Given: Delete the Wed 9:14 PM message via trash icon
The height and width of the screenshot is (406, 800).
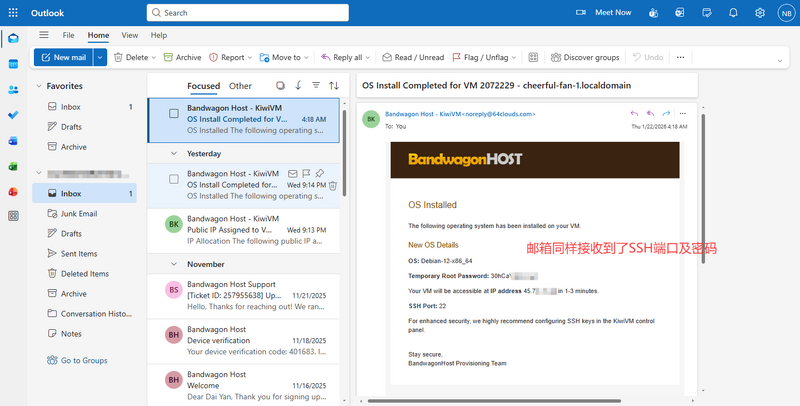Looking at the screenshot, I should 332,185.
